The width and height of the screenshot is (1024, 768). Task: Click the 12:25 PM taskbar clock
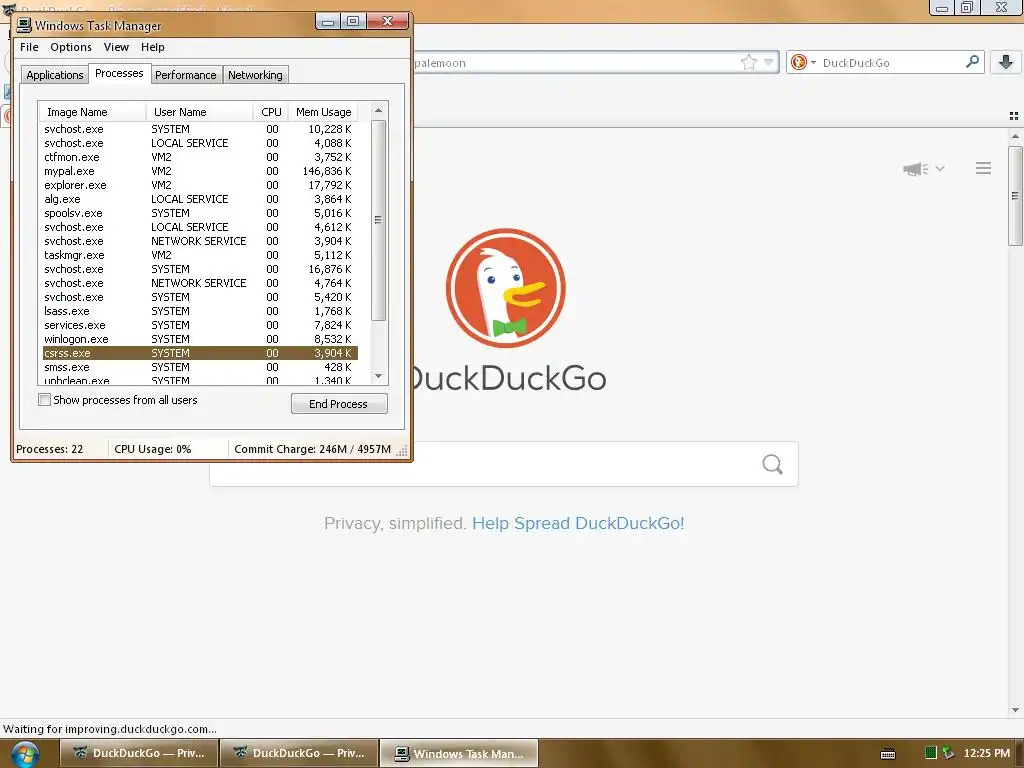pos(987,753)
